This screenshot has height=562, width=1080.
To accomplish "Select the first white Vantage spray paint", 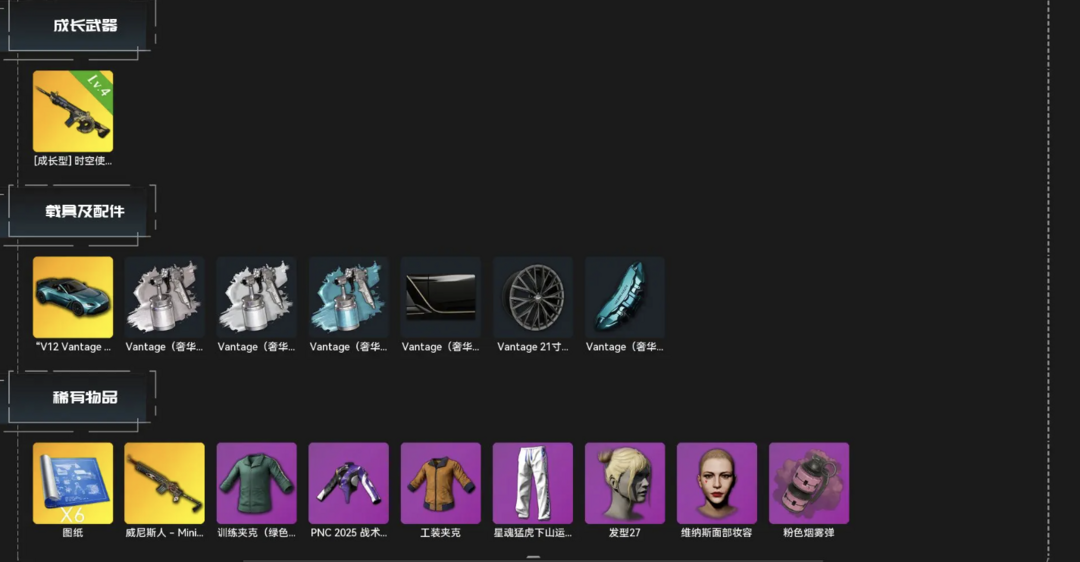I will point(165,298).
